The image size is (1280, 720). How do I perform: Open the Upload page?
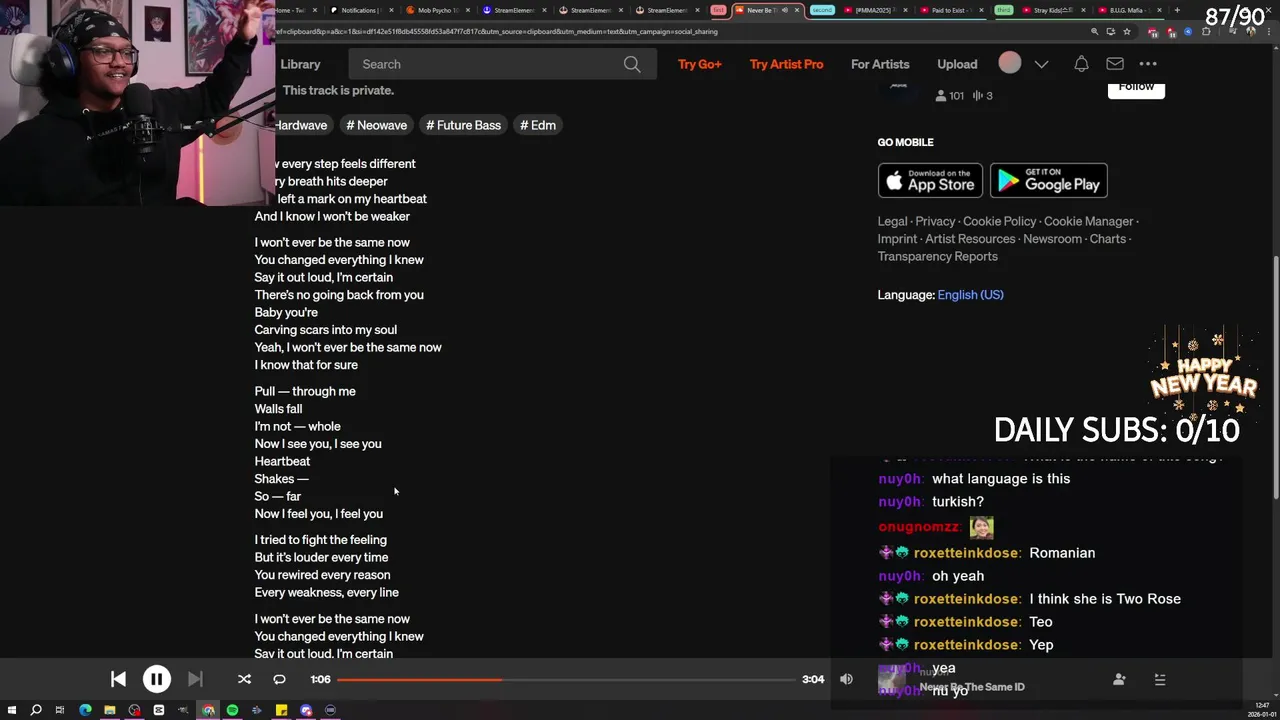pyautogui.click(x=957, y=64)
